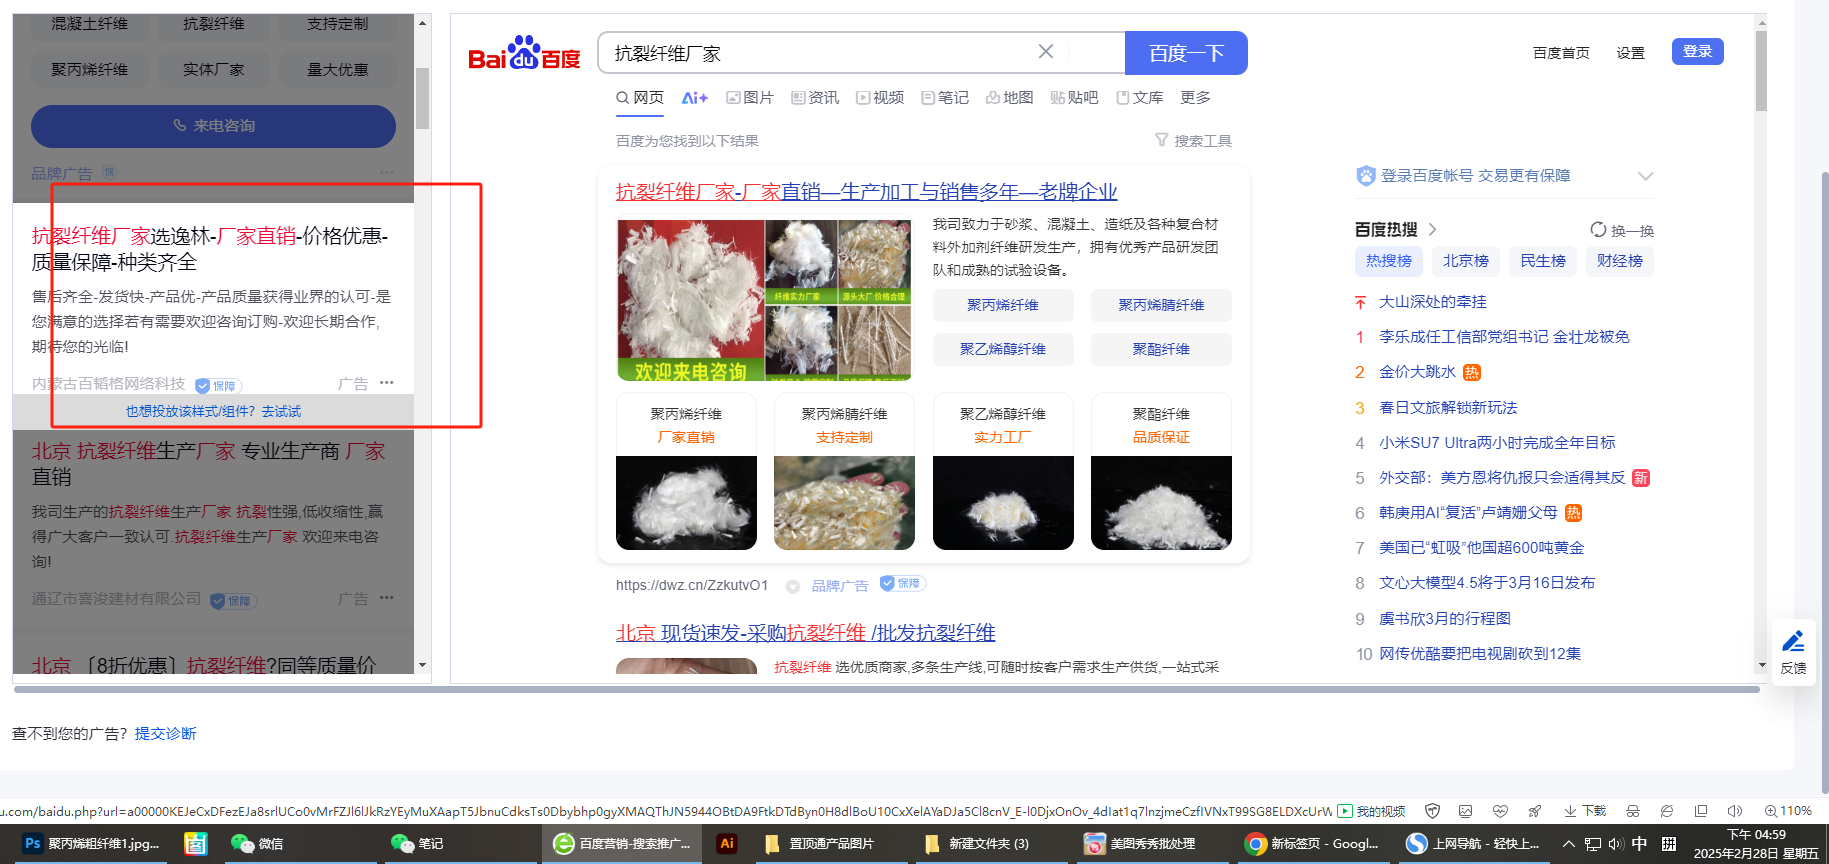1829x864 pixels.
Task: Click the taskbar network icon
Action: [x=1593, y=844]
